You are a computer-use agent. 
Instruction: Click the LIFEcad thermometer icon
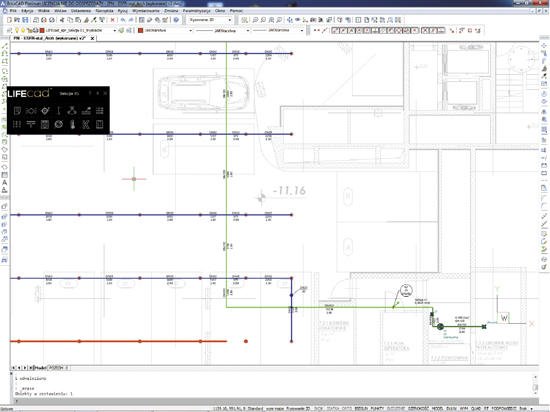click(73, 124)
